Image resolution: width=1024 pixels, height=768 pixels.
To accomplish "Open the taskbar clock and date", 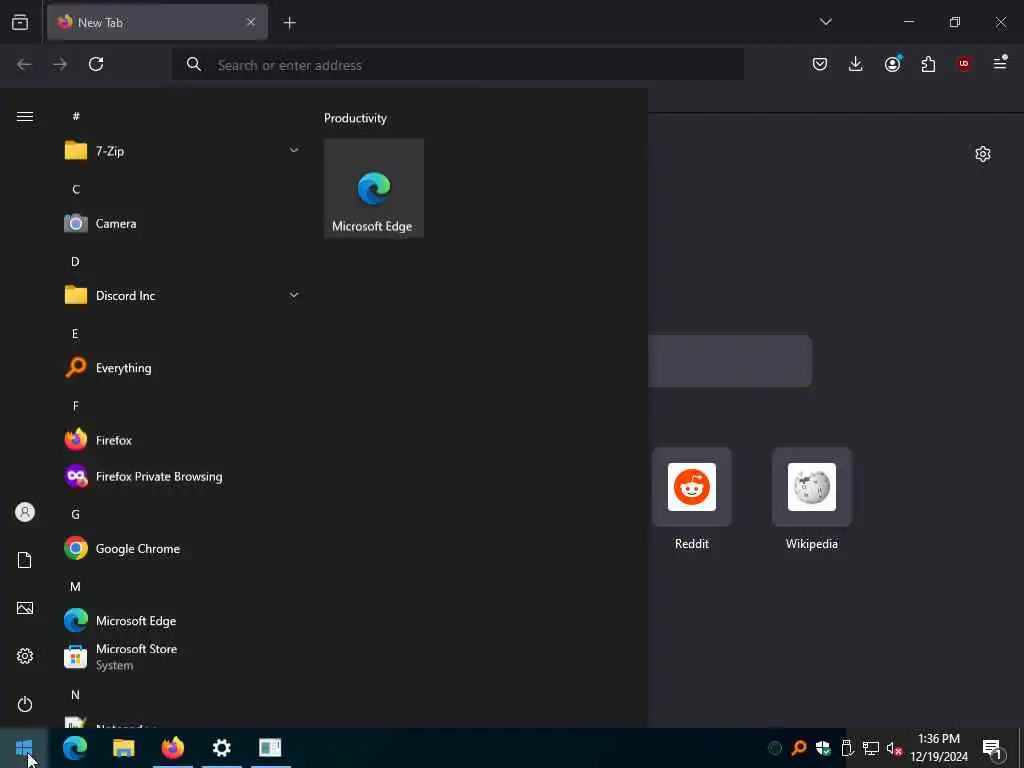I will 939,748.
